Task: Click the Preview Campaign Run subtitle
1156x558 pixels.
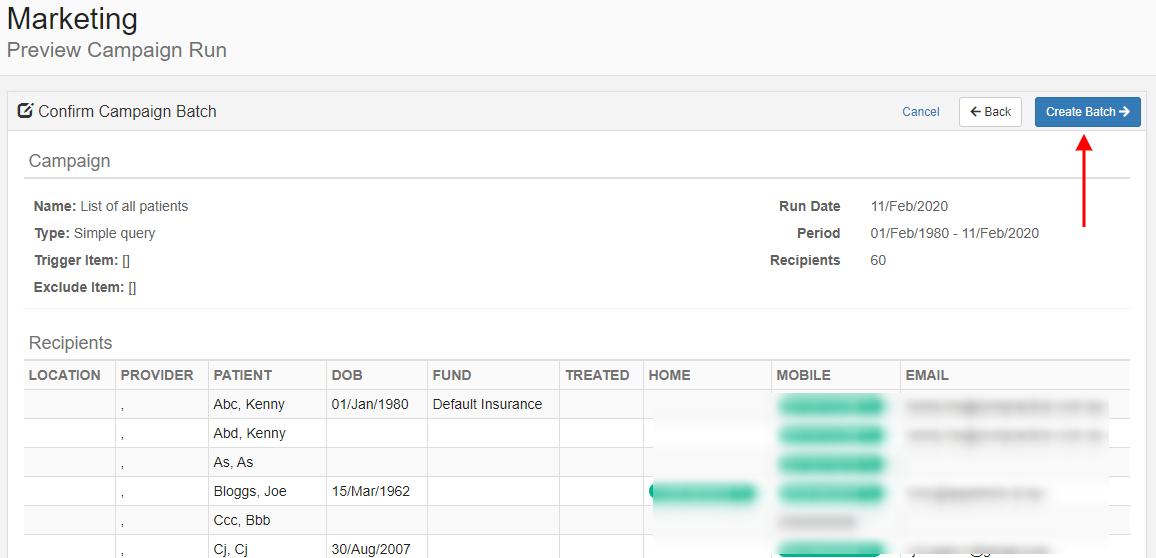Action: tap(116, 50)
